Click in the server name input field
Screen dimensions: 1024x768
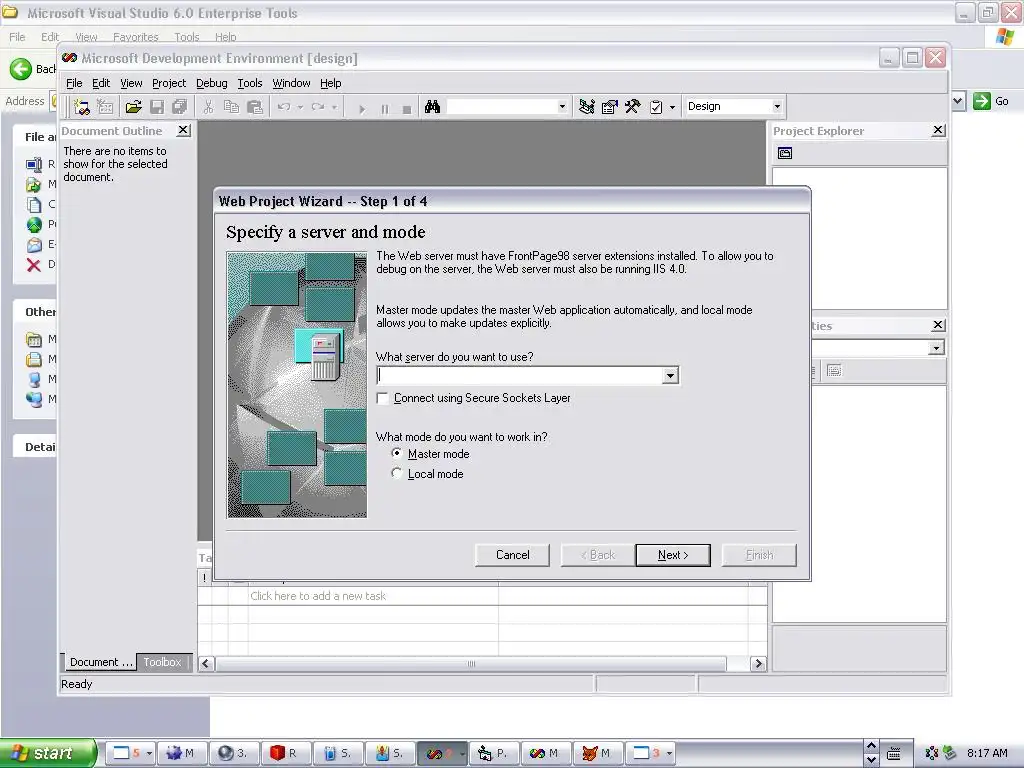pyautogui.click(x=520, y=376)
